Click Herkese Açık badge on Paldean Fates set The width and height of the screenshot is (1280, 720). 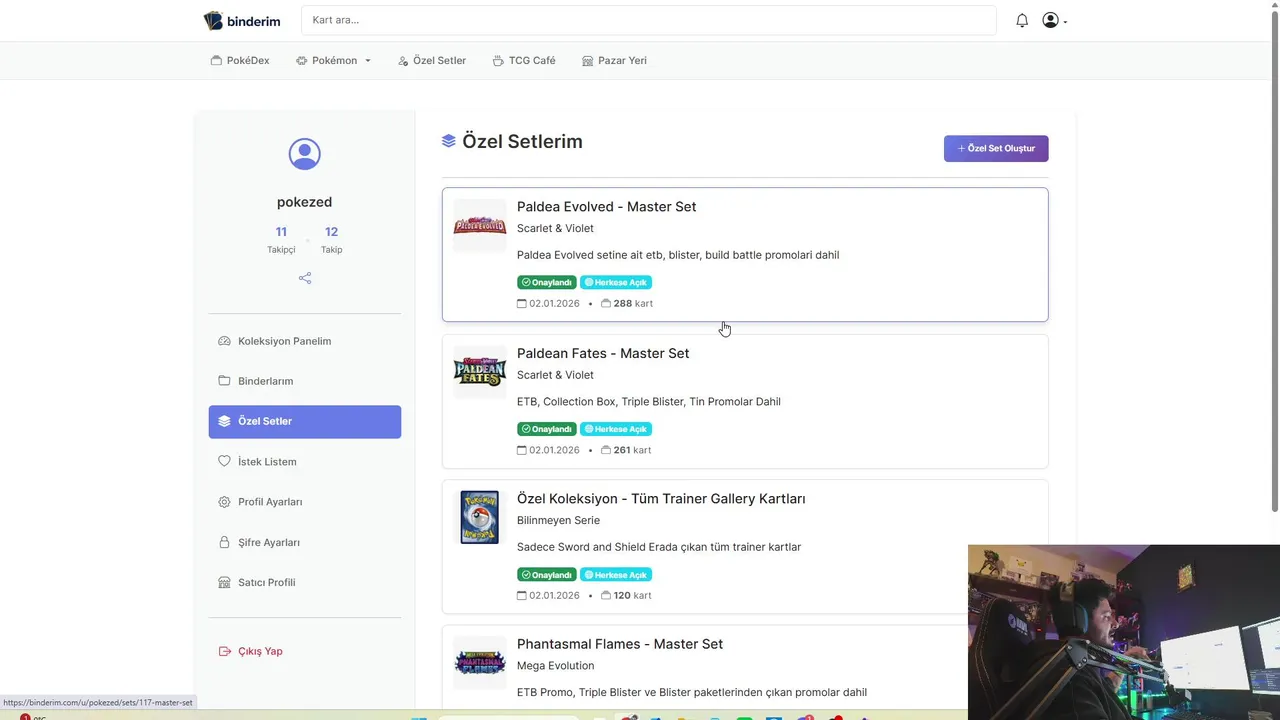(x=616, y=429)
